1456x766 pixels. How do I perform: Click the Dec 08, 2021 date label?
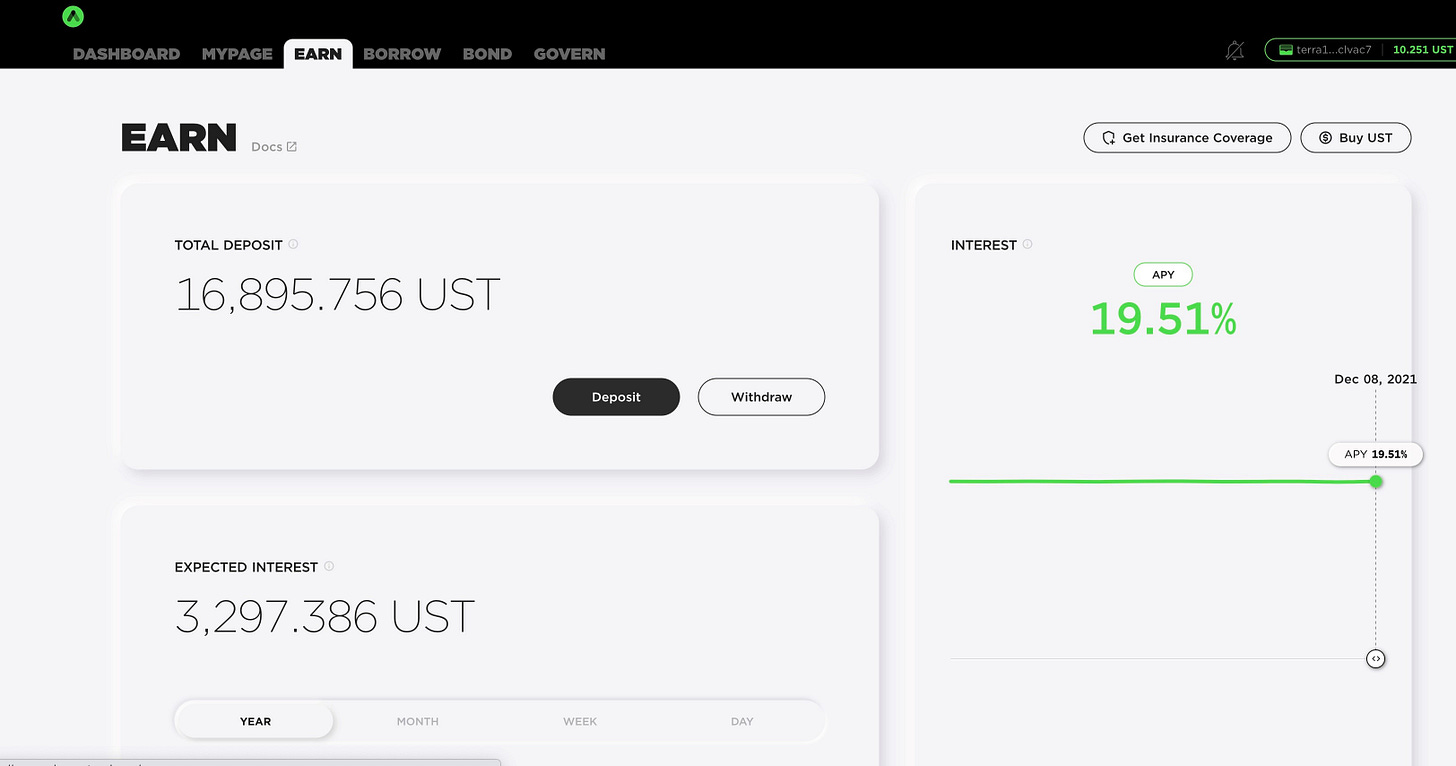(x=1375, y=379)
